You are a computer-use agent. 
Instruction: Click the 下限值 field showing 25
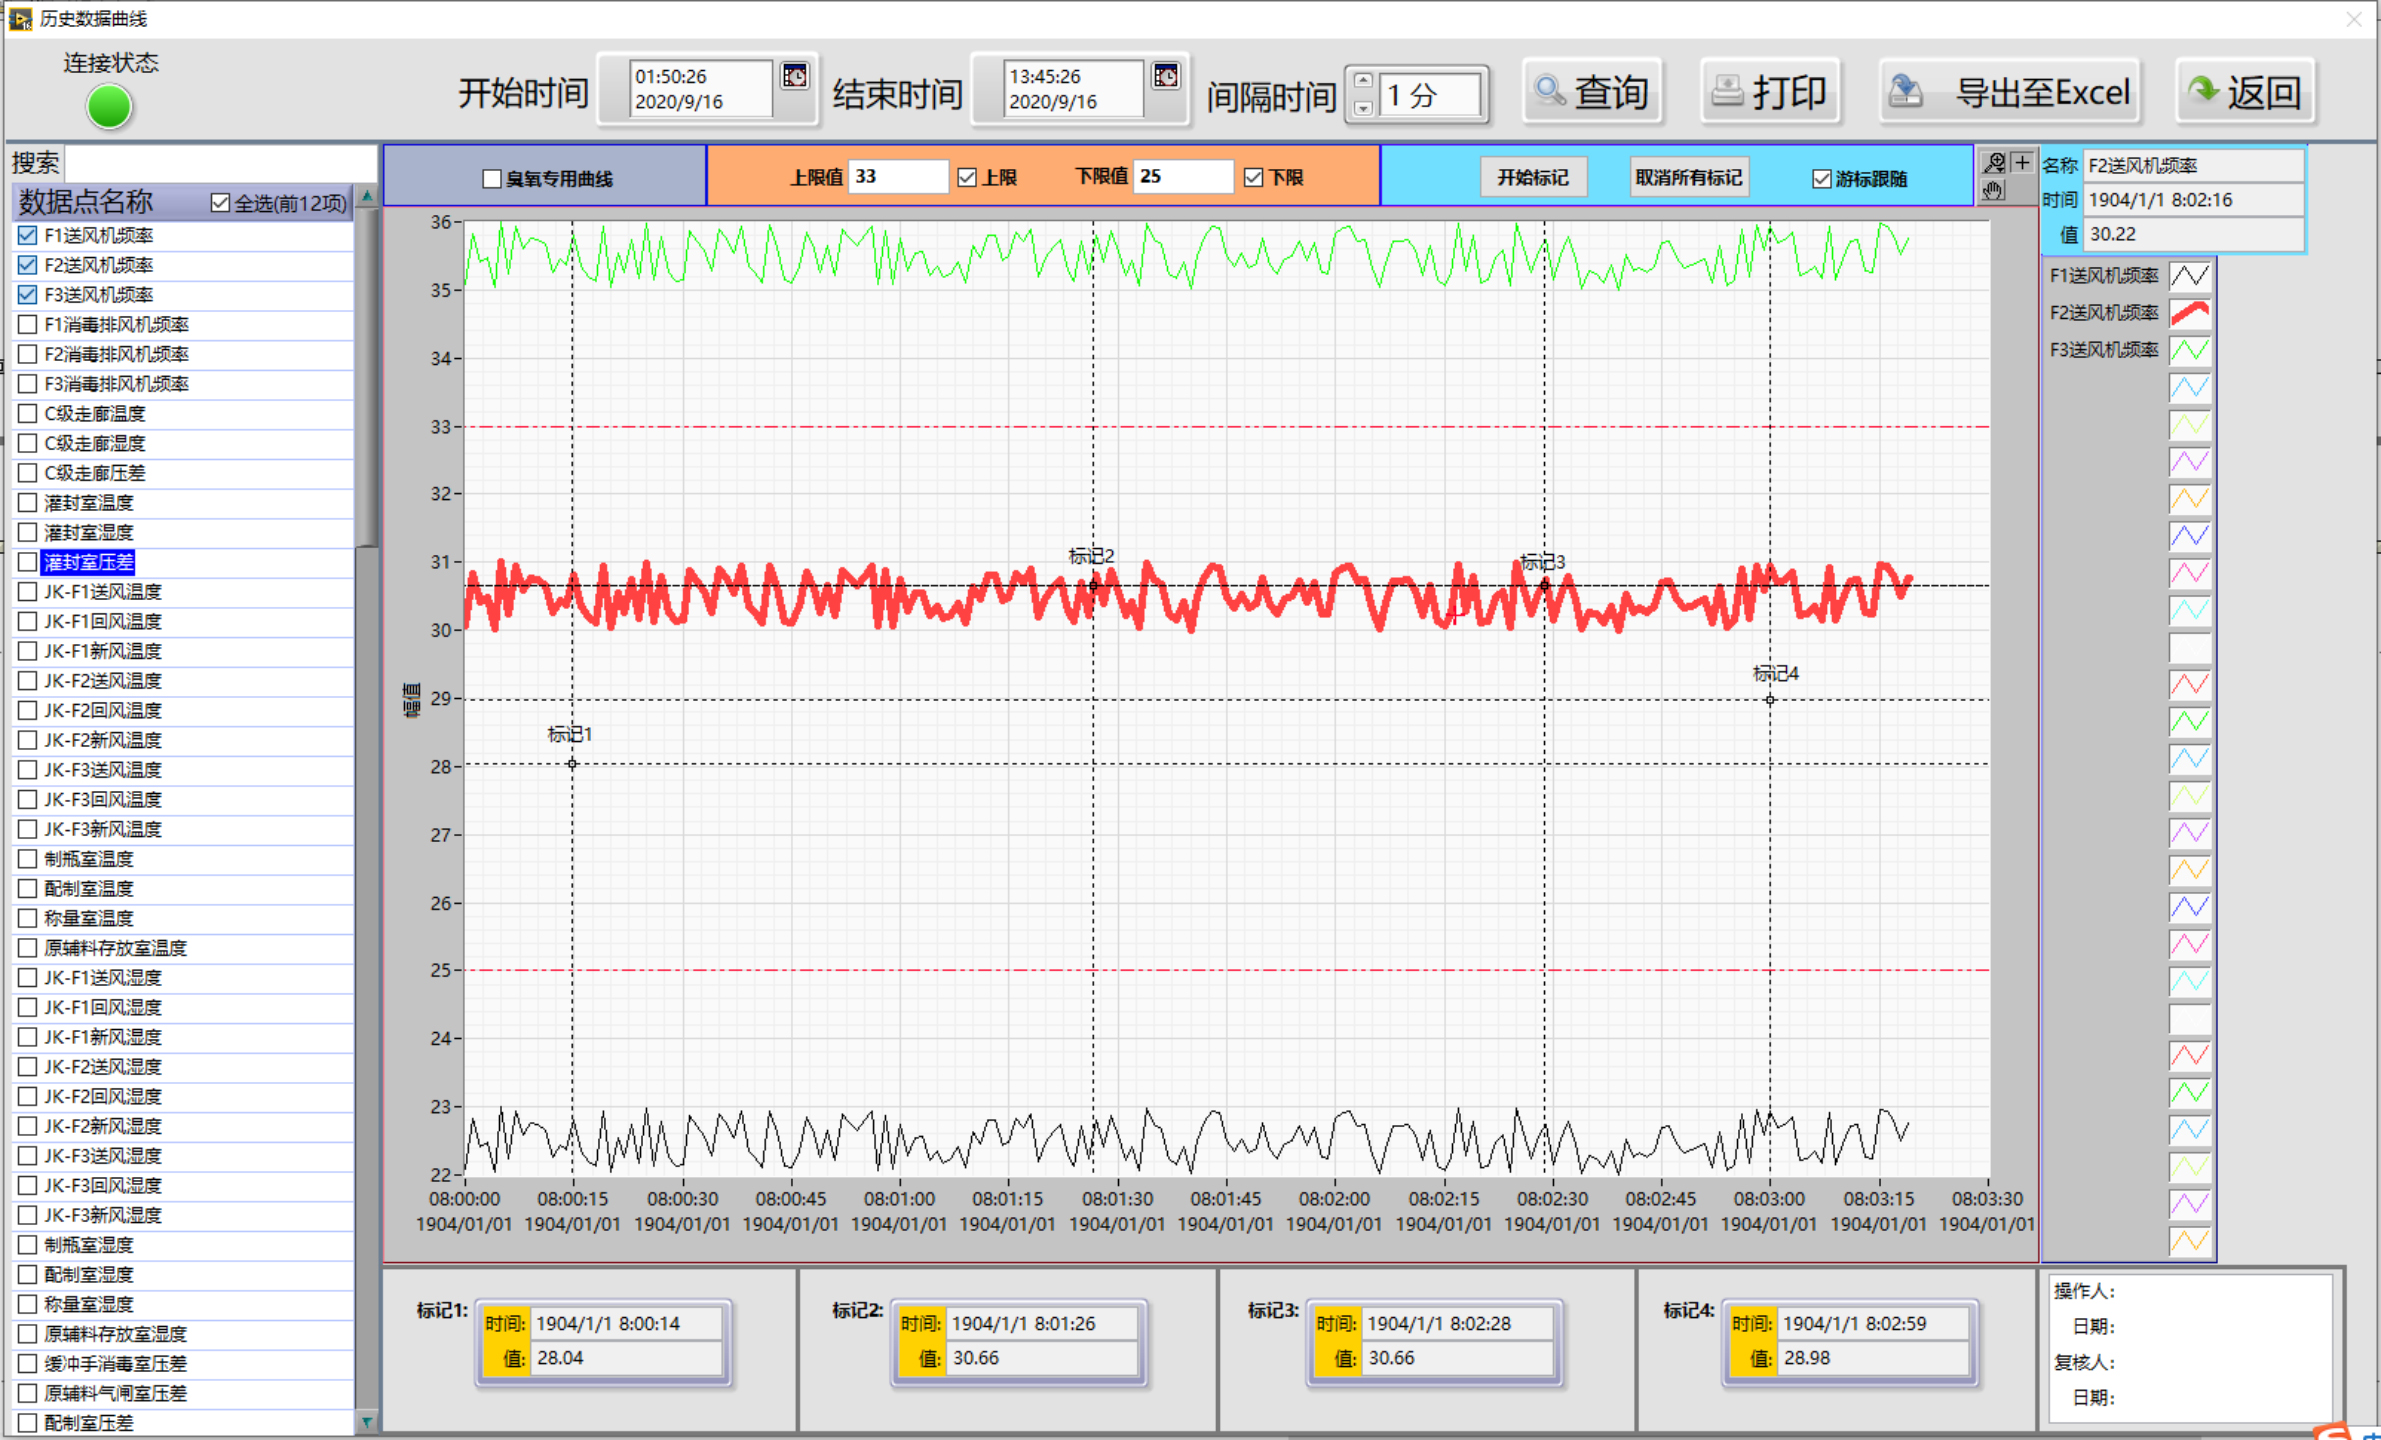pyautogui.click(x=1183, y=177)
